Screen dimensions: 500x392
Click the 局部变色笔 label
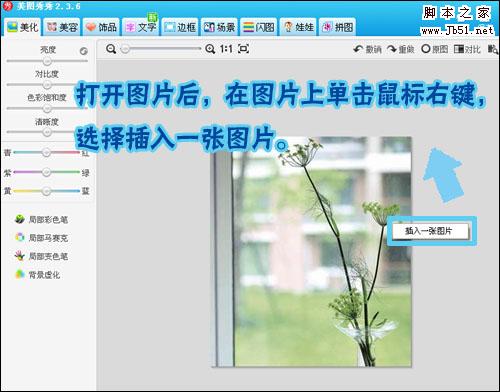click(x=48, y=256)
